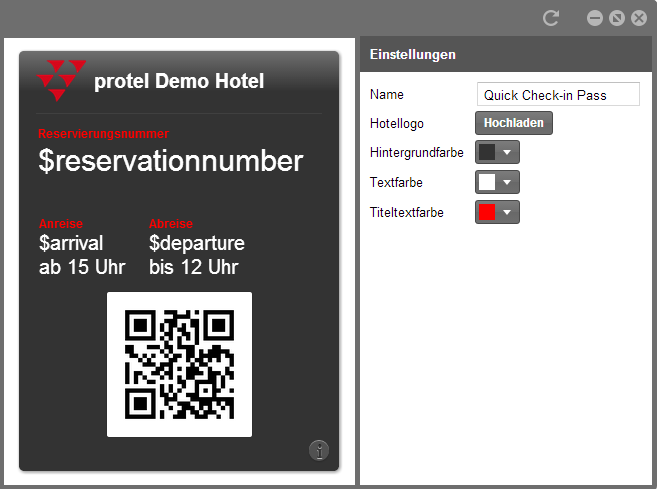Click the 'Hintergrundfarbe' settings label
This screenshot has width=657, height=489.
click(x=416, y=153)
